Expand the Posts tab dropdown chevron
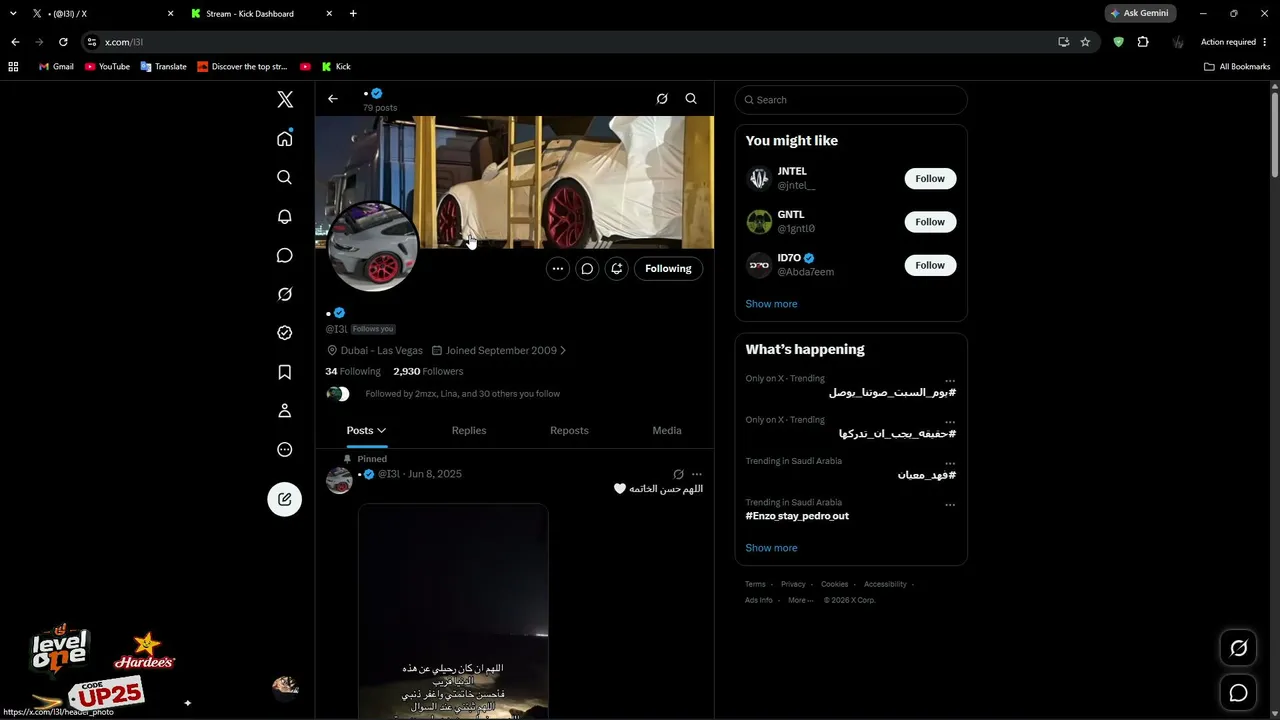 tap(381, 431)
